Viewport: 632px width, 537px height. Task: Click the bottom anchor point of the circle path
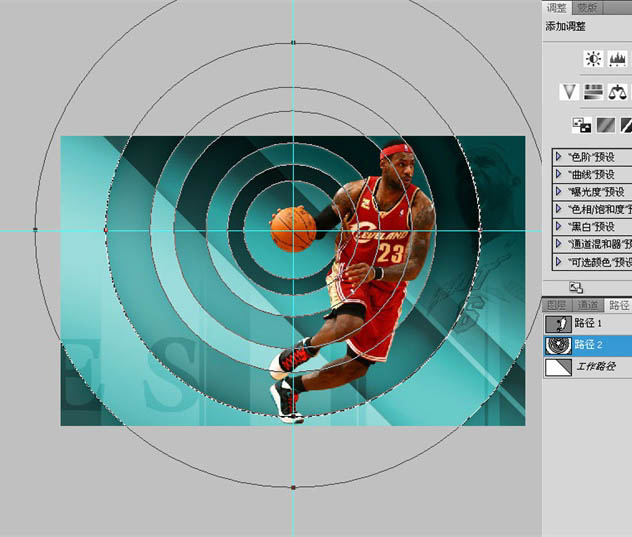[x=293, y=488]
